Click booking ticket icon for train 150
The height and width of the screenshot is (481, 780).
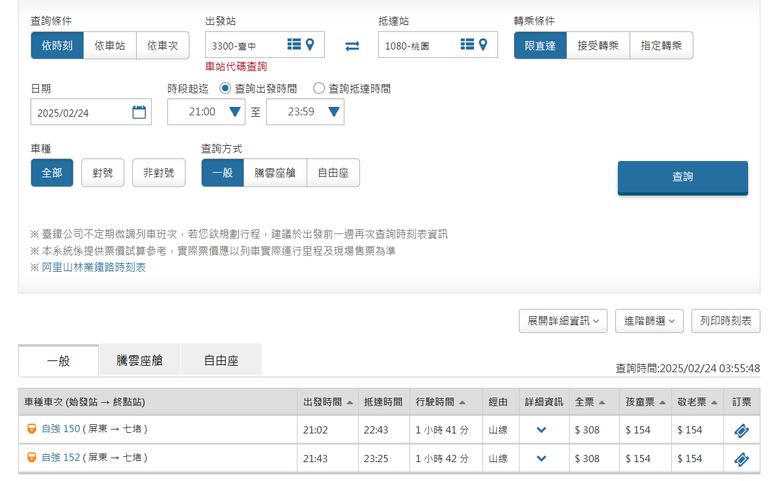pos(741,431)
